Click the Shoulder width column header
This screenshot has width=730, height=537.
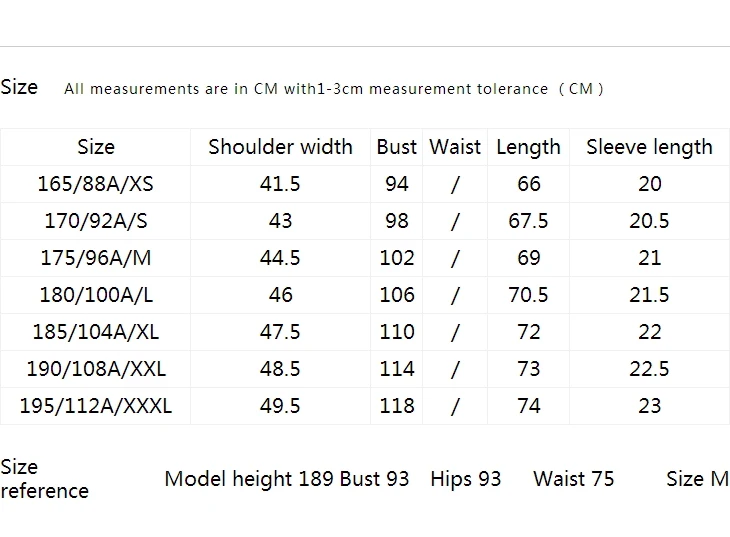(280, 147)
